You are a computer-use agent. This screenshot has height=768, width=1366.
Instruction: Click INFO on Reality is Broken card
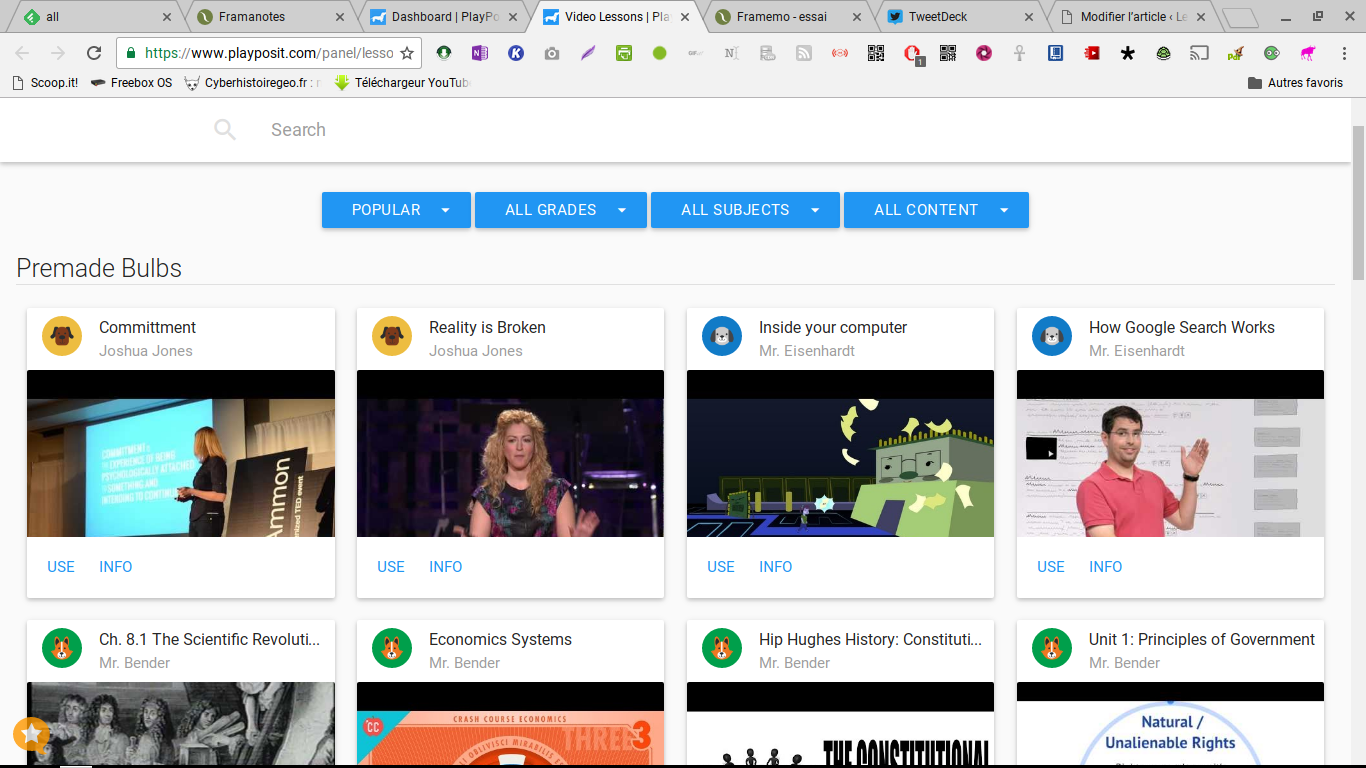(x=446, y=567)
